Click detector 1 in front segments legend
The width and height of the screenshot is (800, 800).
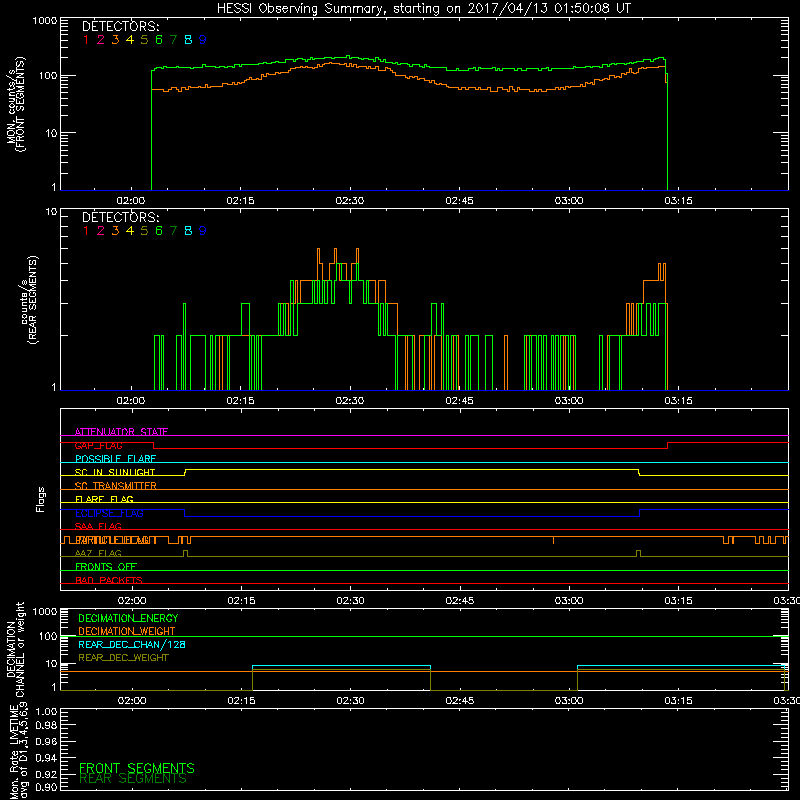click(x=86, y=40)
